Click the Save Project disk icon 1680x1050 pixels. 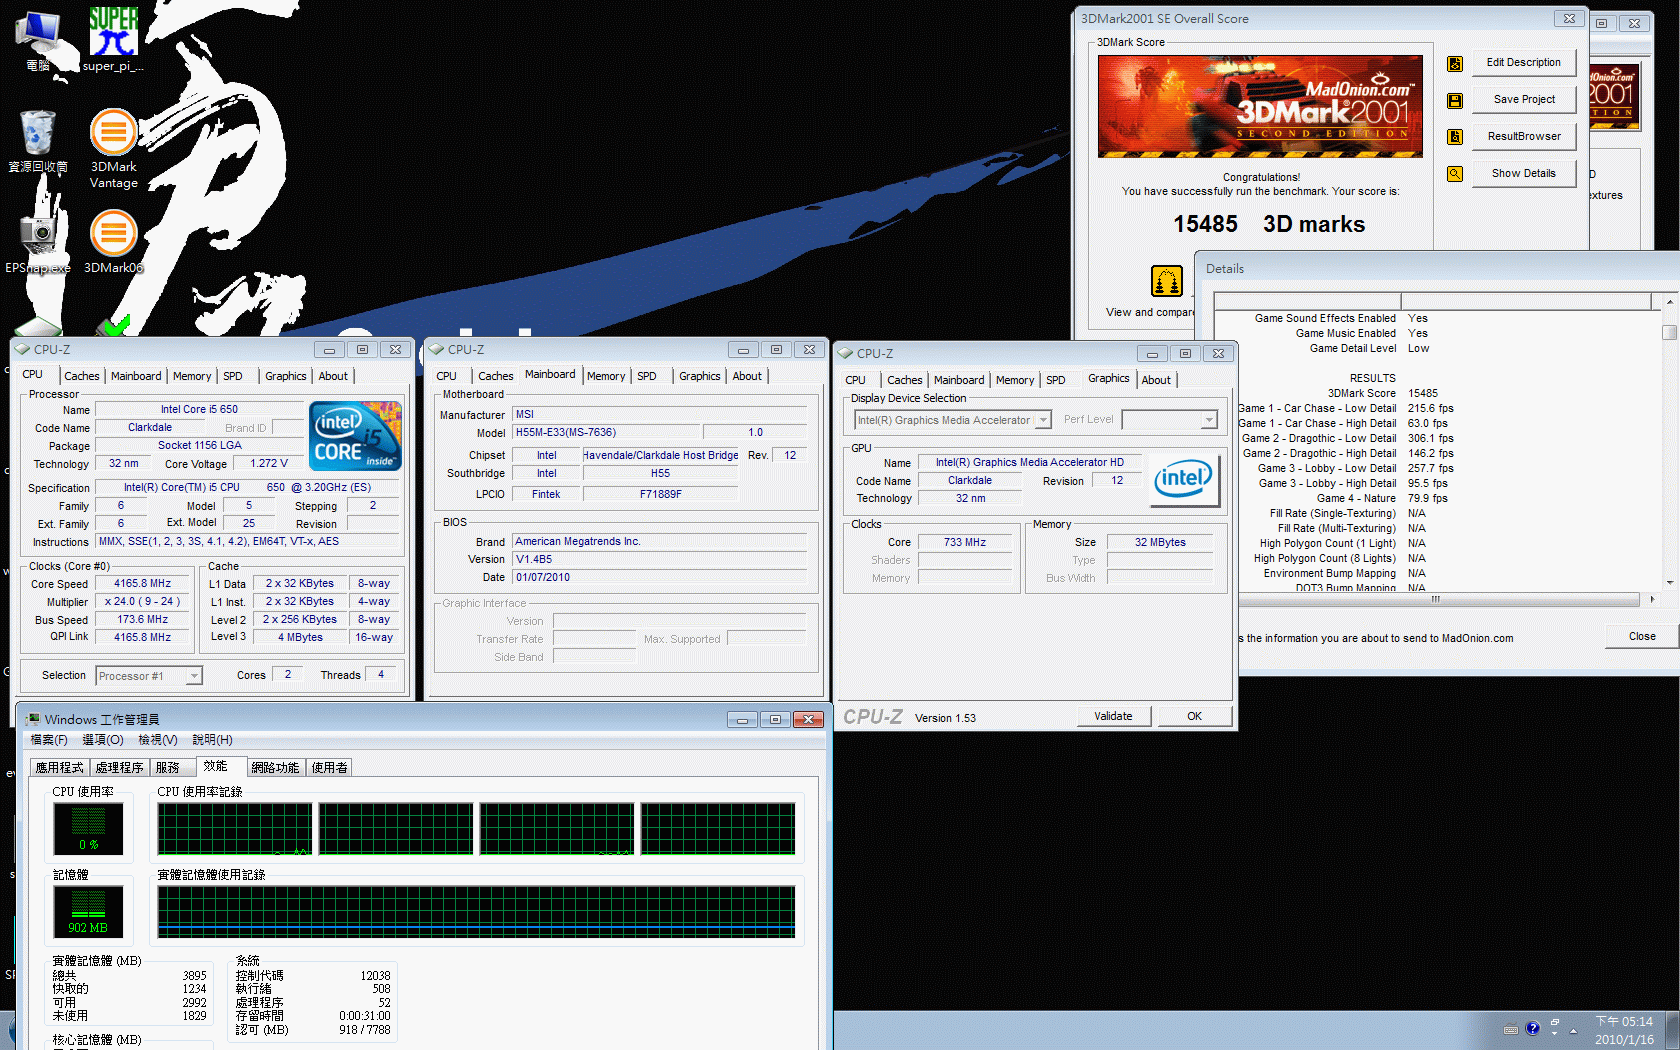tap(1455, 101)
